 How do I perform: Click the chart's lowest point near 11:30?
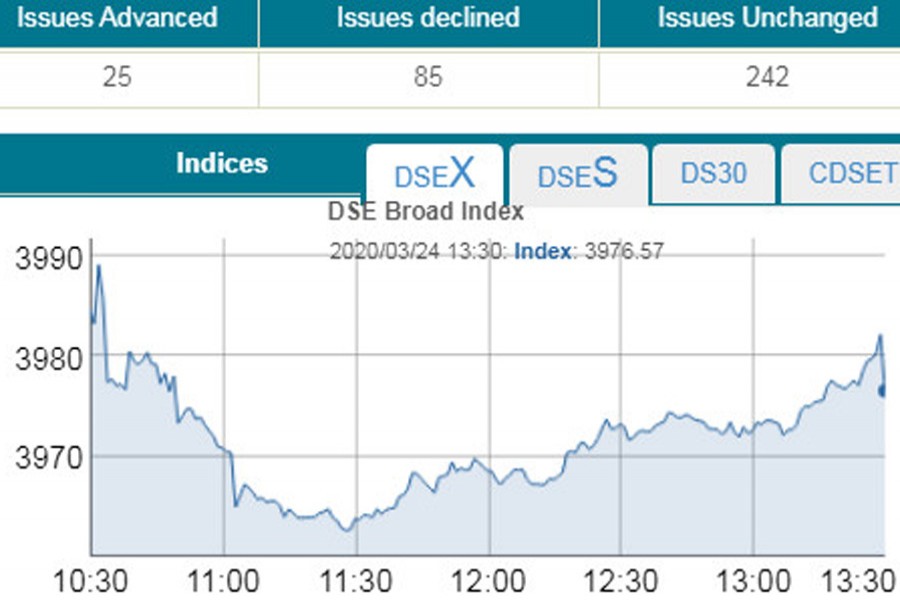pyautogui.click(x=347, y=529)
